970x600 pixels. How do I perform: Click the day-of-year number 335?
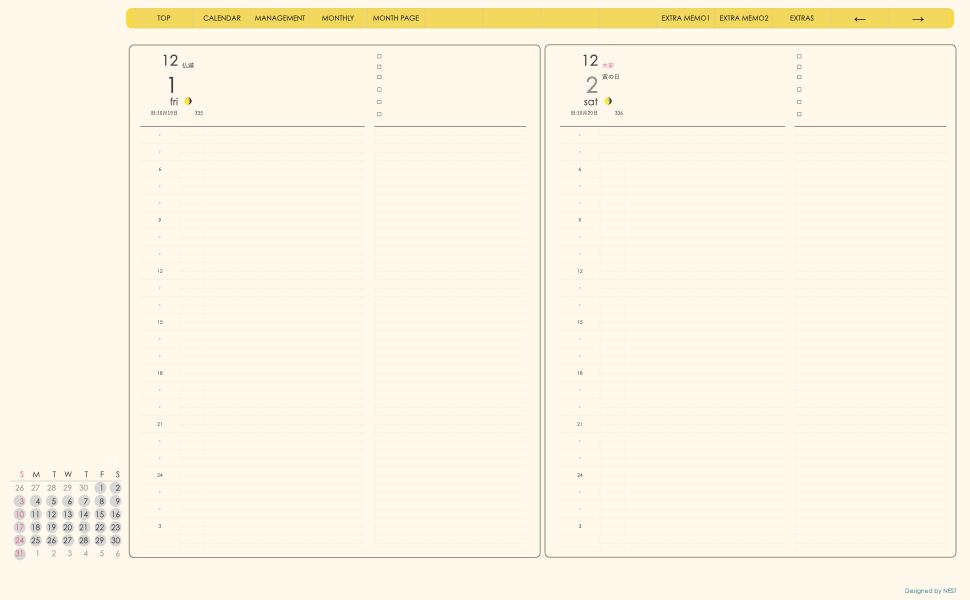[199, 113]
